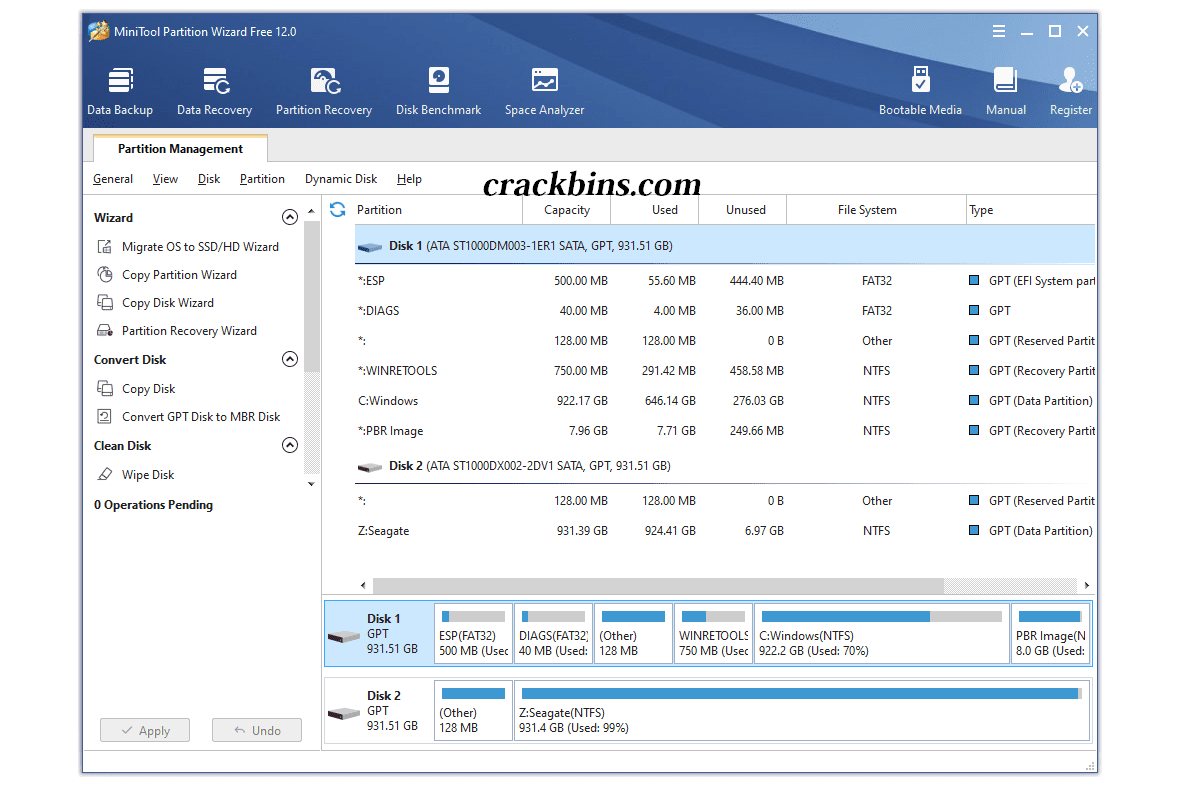
Task: Open the Dynamic Disk menu
Action: 340,179
